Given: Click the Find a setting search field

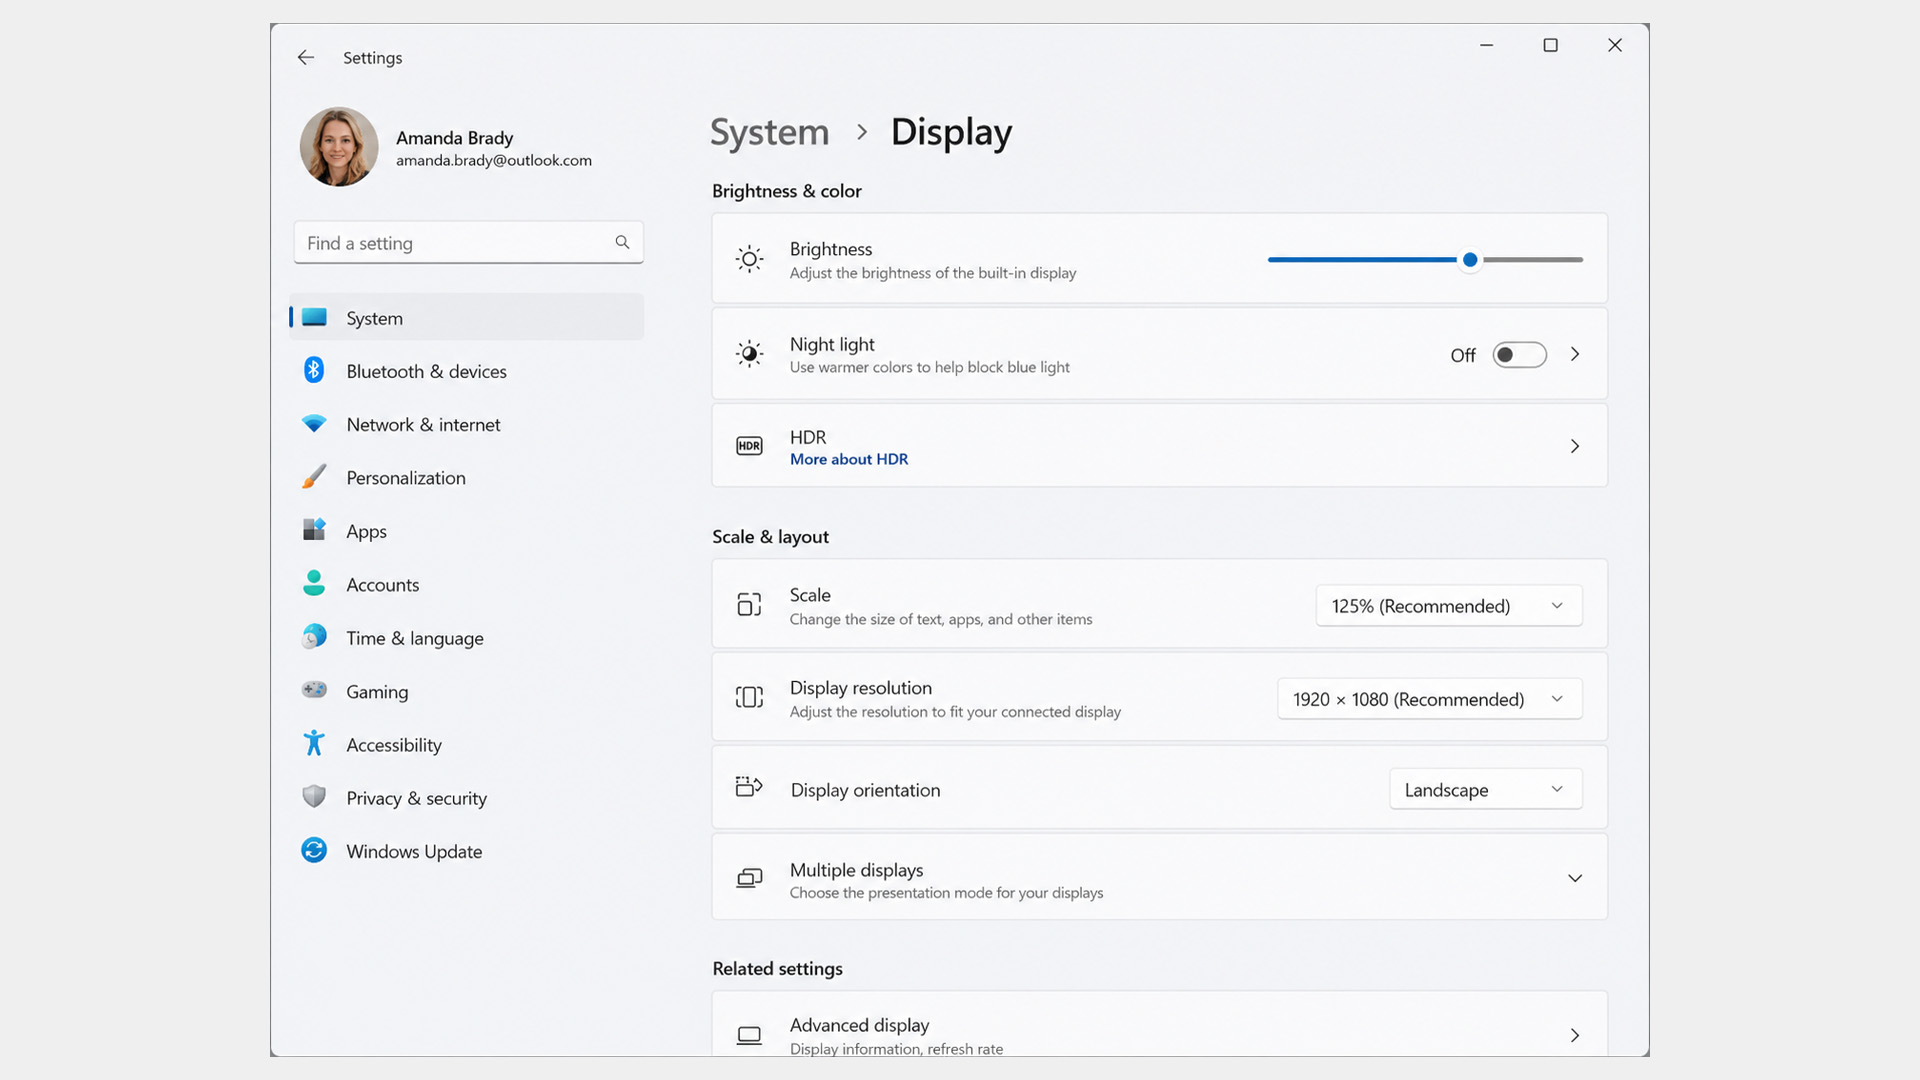Looking at the screenshot, I should pos(468,243).
